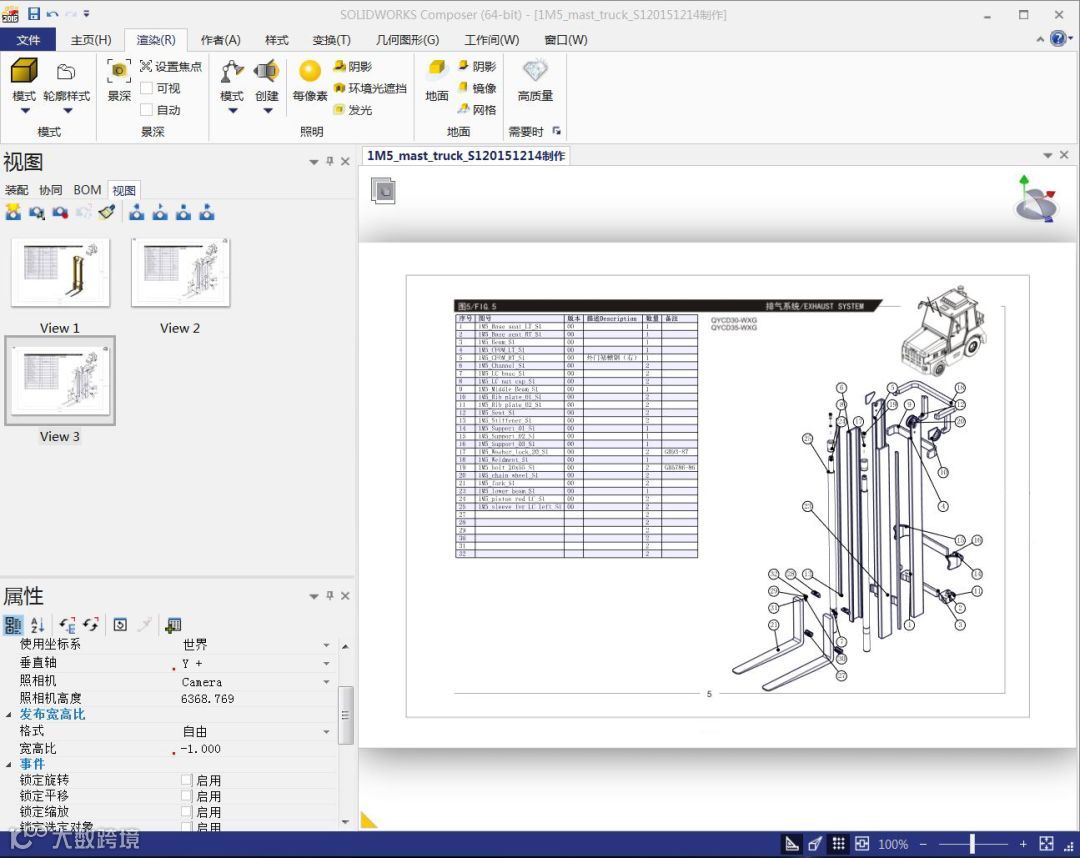Click the 设置焦点 set focus button

click(171, 66)
